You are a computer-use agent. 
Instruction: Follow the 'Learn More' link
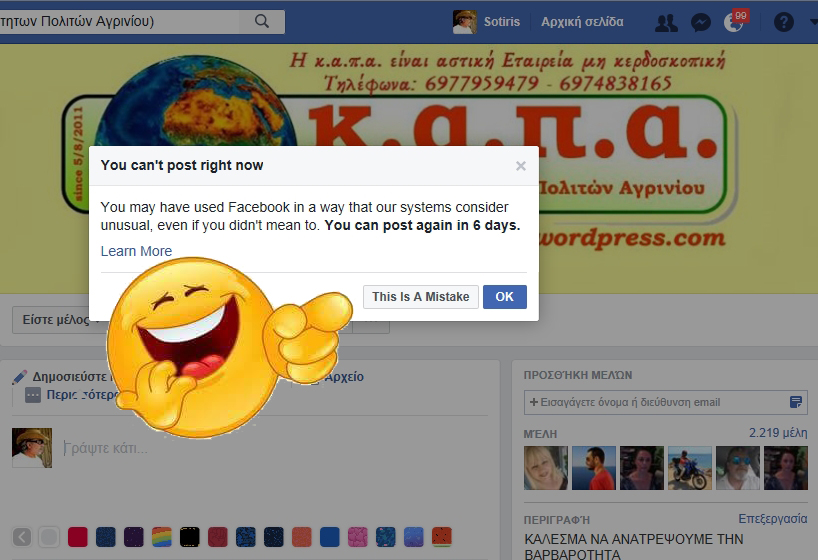136,251
